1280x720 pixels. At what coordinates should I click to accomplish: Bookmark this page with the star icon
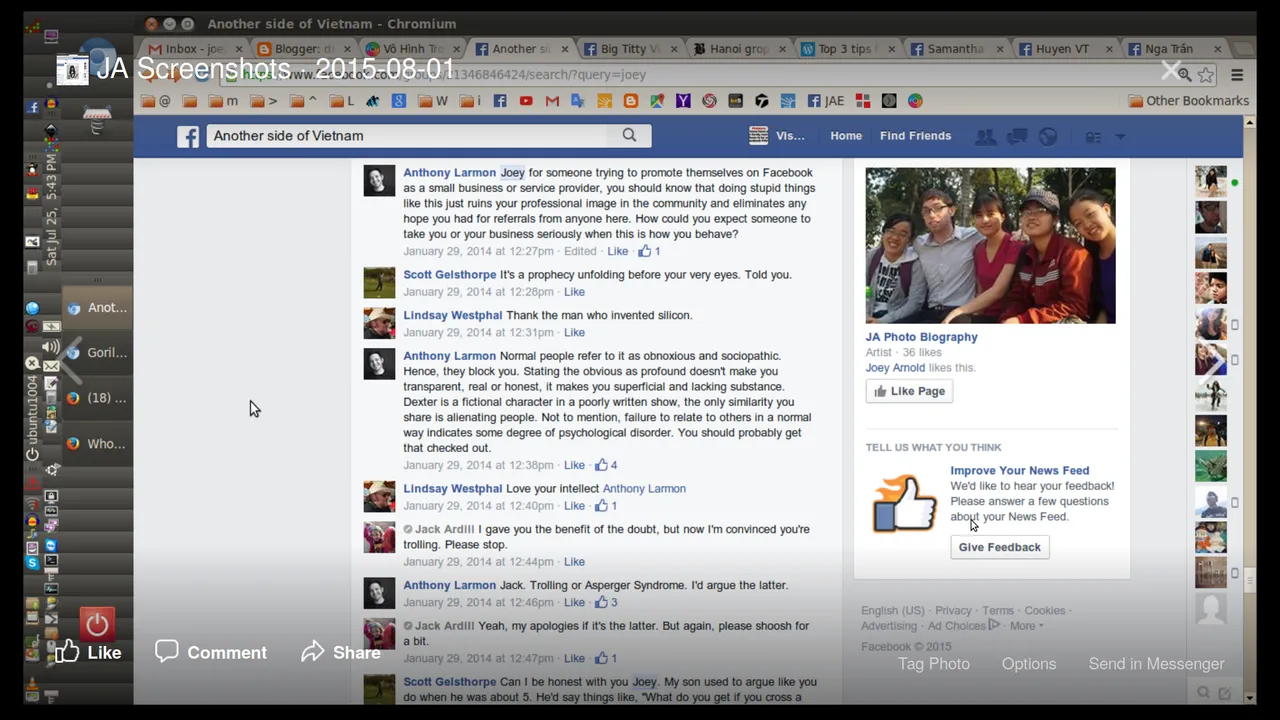click(1206, 75)
